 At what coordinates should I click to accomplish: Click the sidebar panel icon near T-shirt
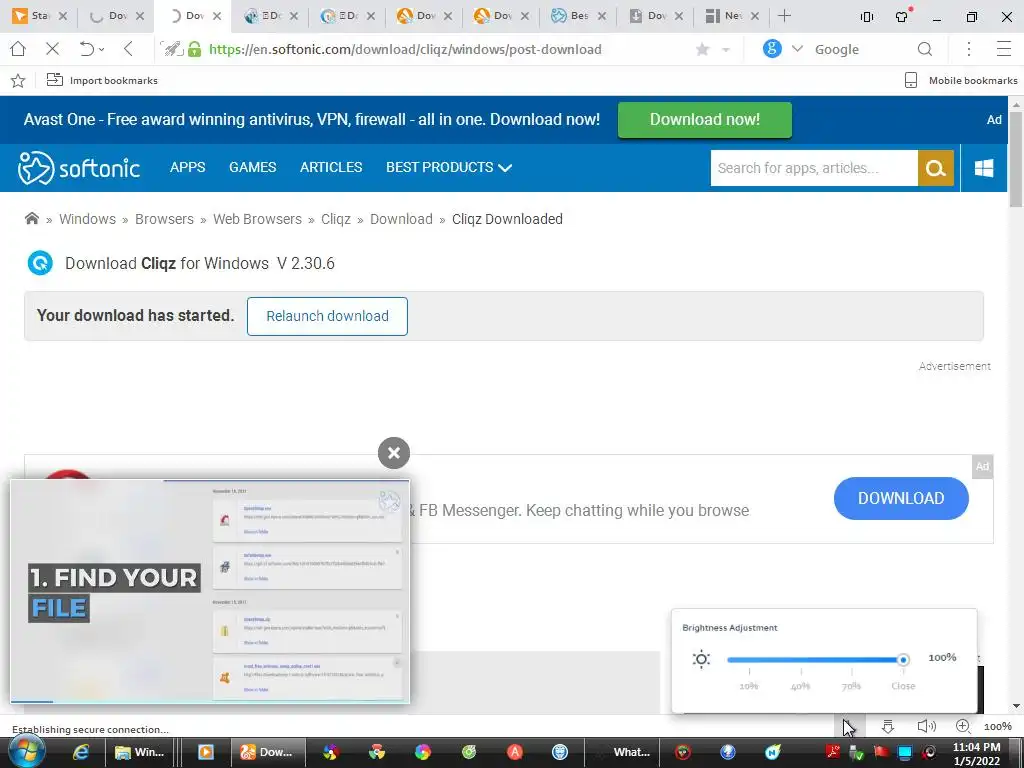tap(867, 16)
